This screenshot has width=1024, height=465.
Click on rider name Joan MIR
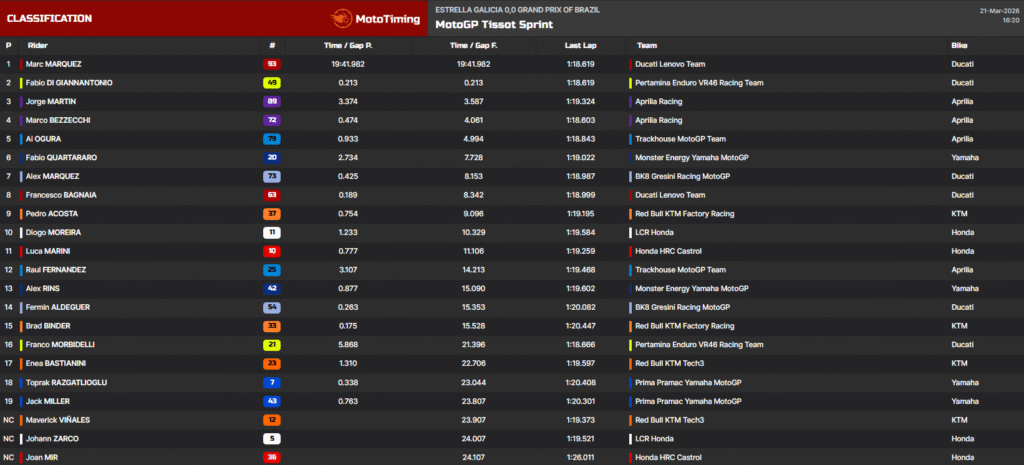[x=44, y=458]
